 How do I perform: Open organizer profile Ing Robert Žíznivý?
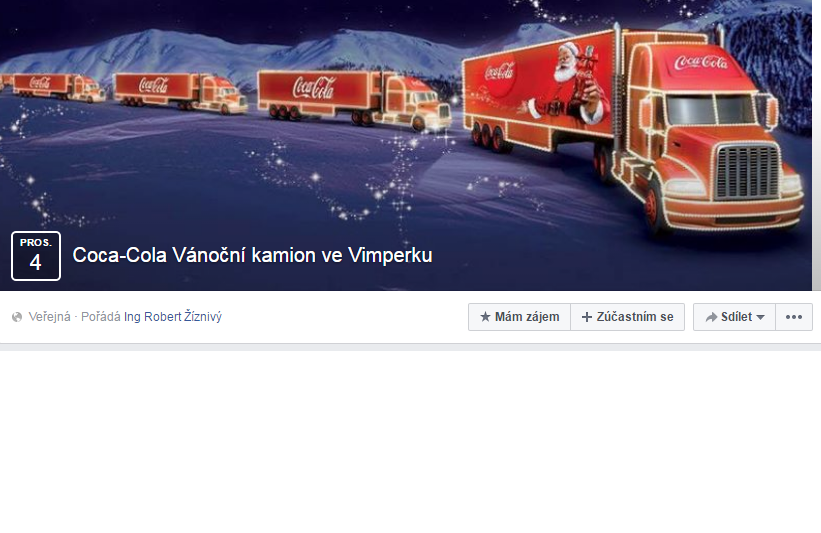click(x=173, y=316)
